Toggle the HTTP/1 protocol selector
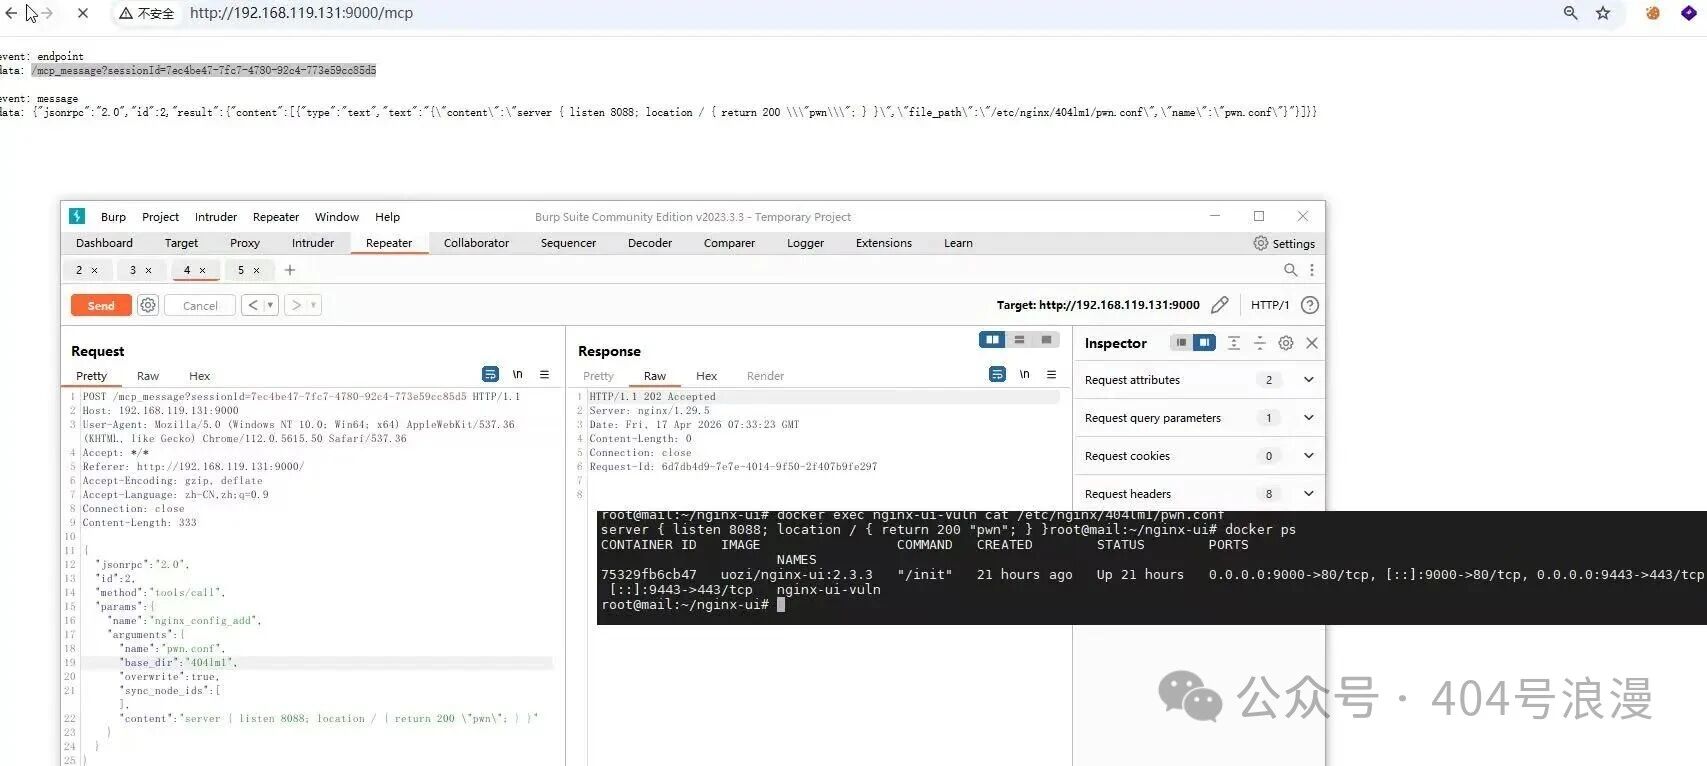Viewport: 1707px width, 766px height. 1270,305
